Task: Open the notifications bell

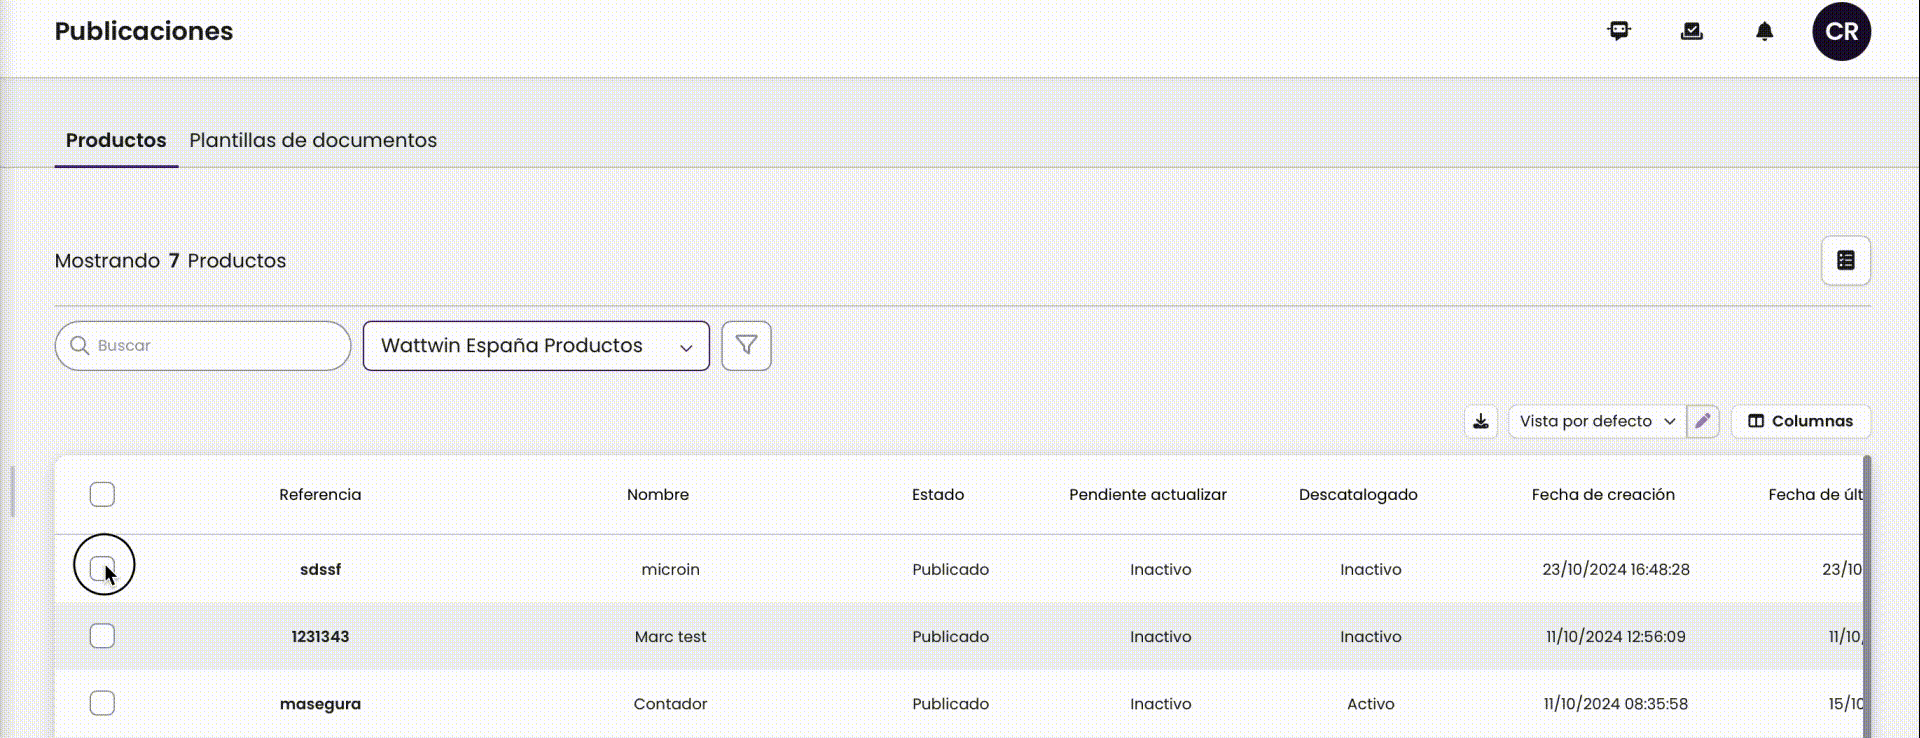Action: click(x=1765, y=31)
